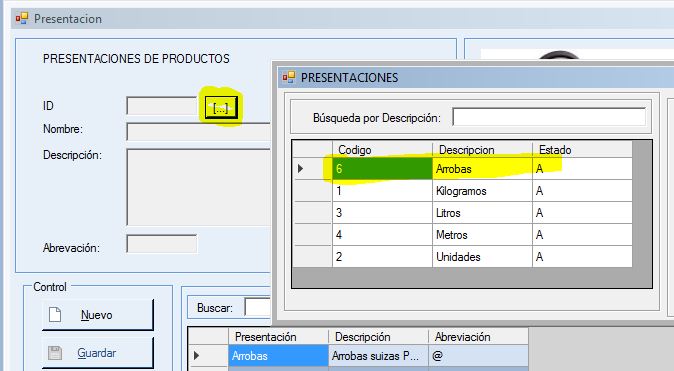The width and height of the screenshot is (674, 371).
Task: Click the blank page icon on Nuevo
Action: pos(55,315)
